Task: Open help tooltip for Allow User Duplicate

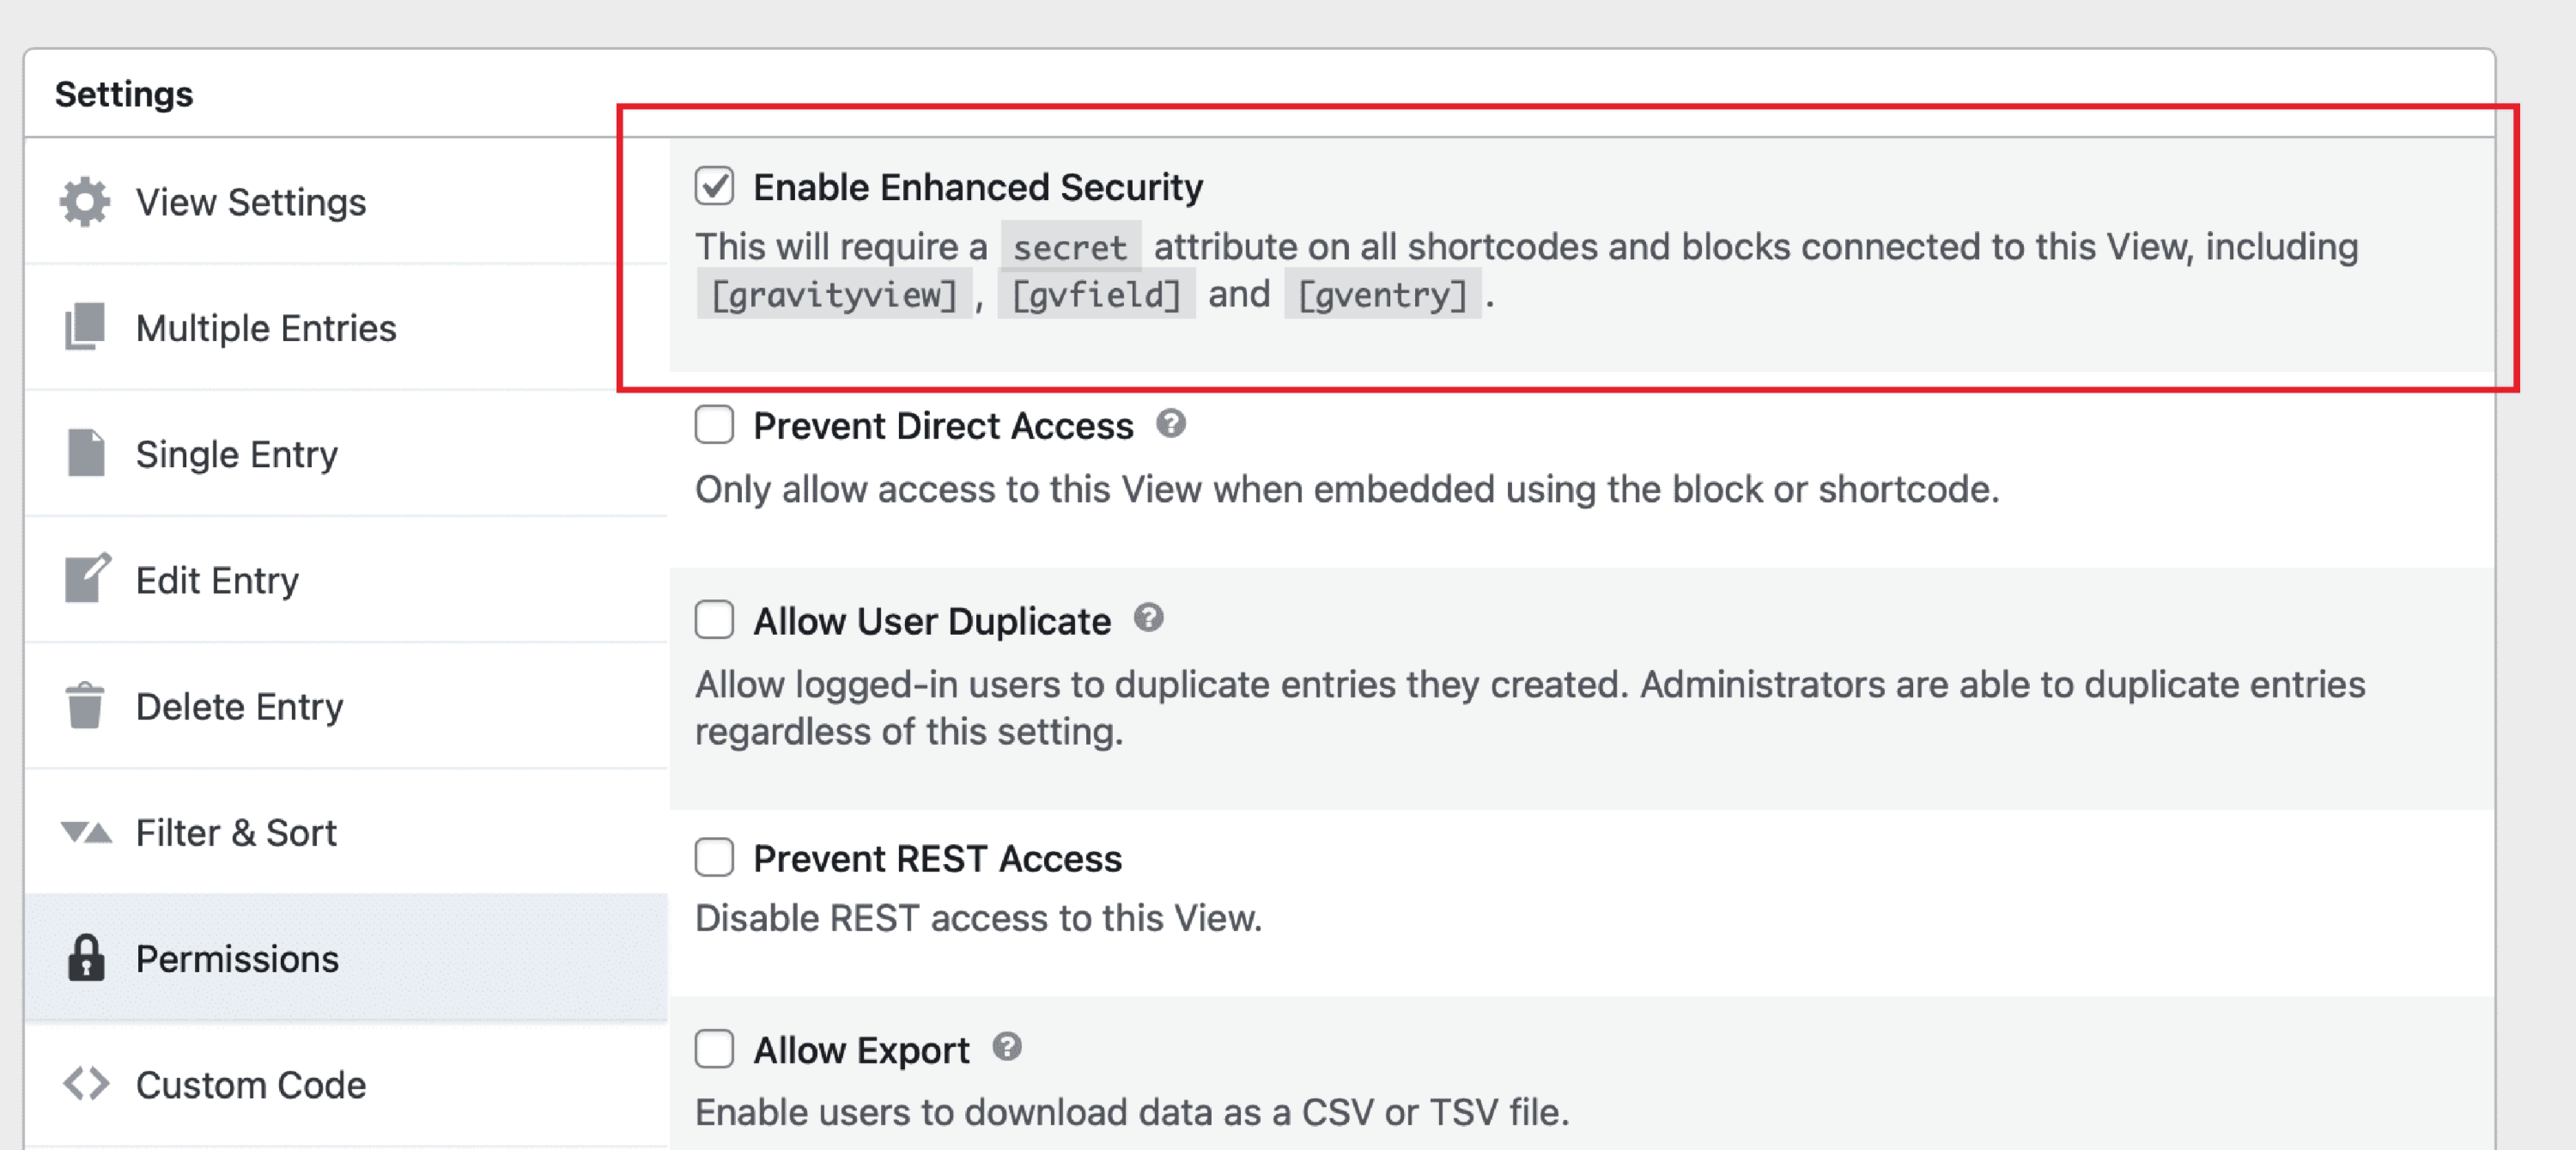Action: (x=1149, y=618)
